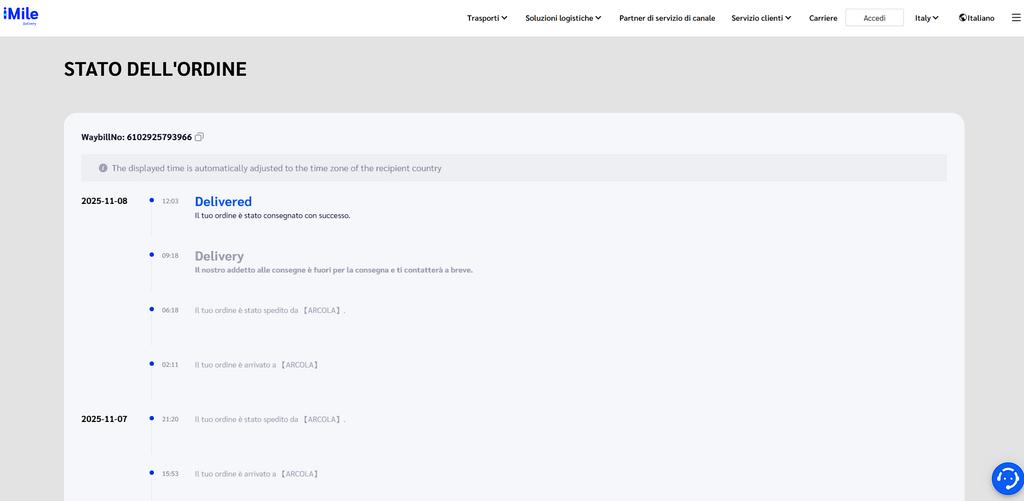This screenshot has width=1024, height=501.
Task: Go to Partner di servizio di canale
Action: pos(667,18)
